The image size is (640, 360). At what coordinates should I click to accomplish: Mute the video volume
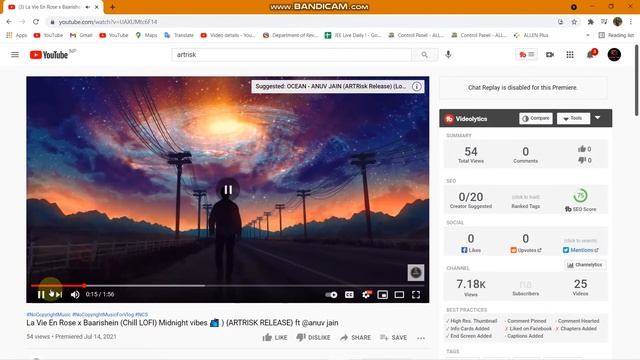pos(75,294)
